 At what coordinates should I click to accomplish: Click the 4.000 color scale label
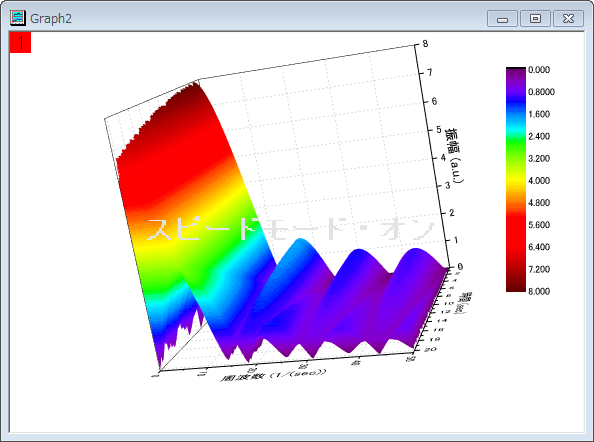pyautogui.click(x=539, y=181)
